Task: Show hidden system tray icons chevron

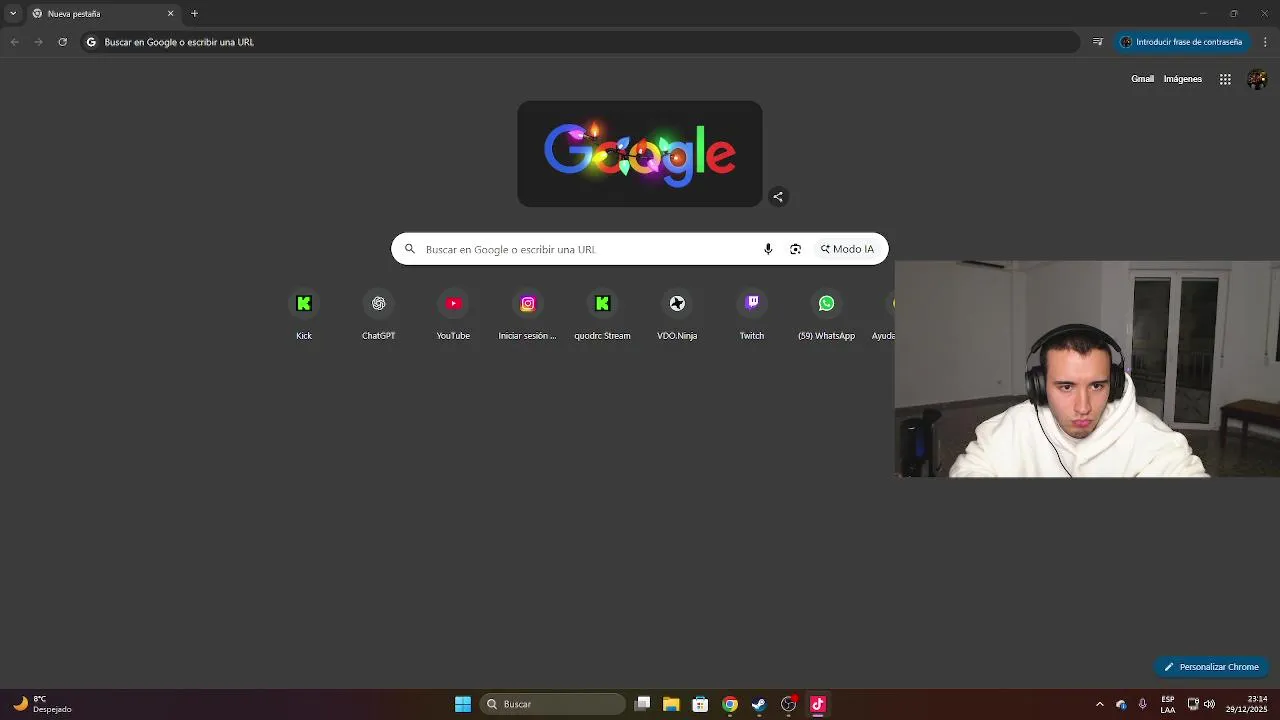Action: [1100, 704]
